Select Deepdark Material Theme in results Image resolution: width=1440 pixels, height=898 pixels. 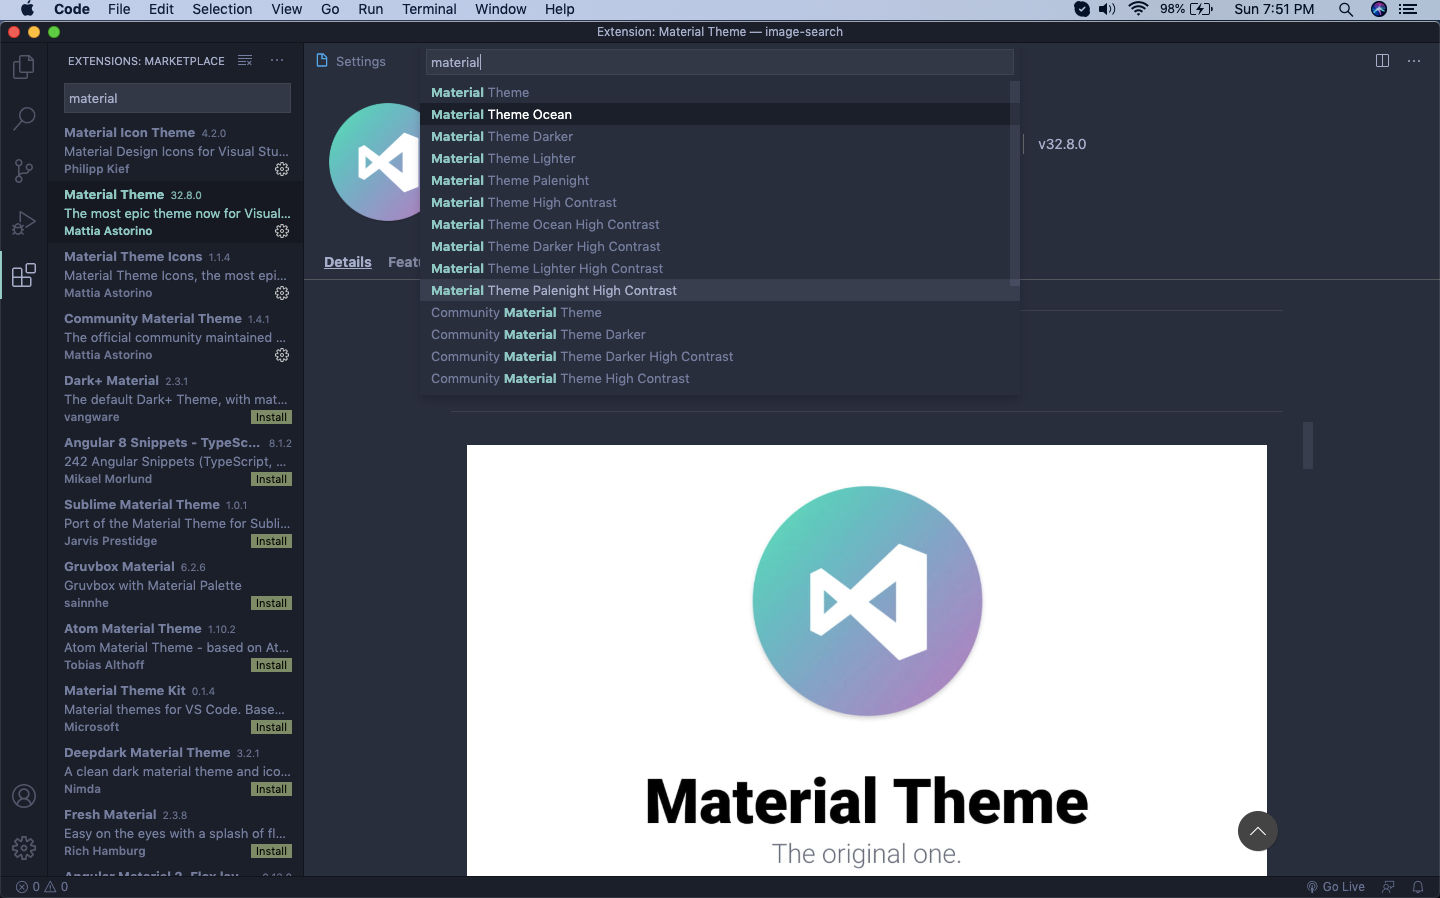[x=177, y=771]
